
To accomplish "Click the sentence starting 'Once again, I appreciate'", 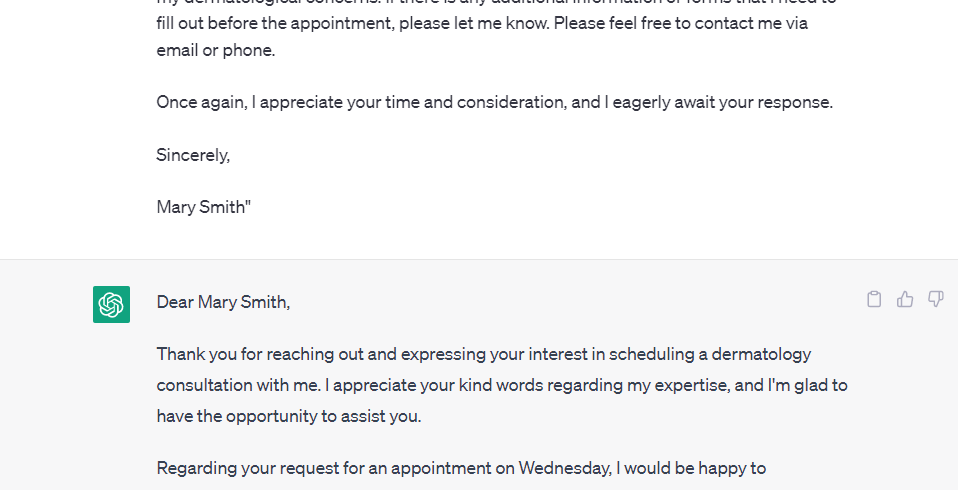I will tap(494, 102).
